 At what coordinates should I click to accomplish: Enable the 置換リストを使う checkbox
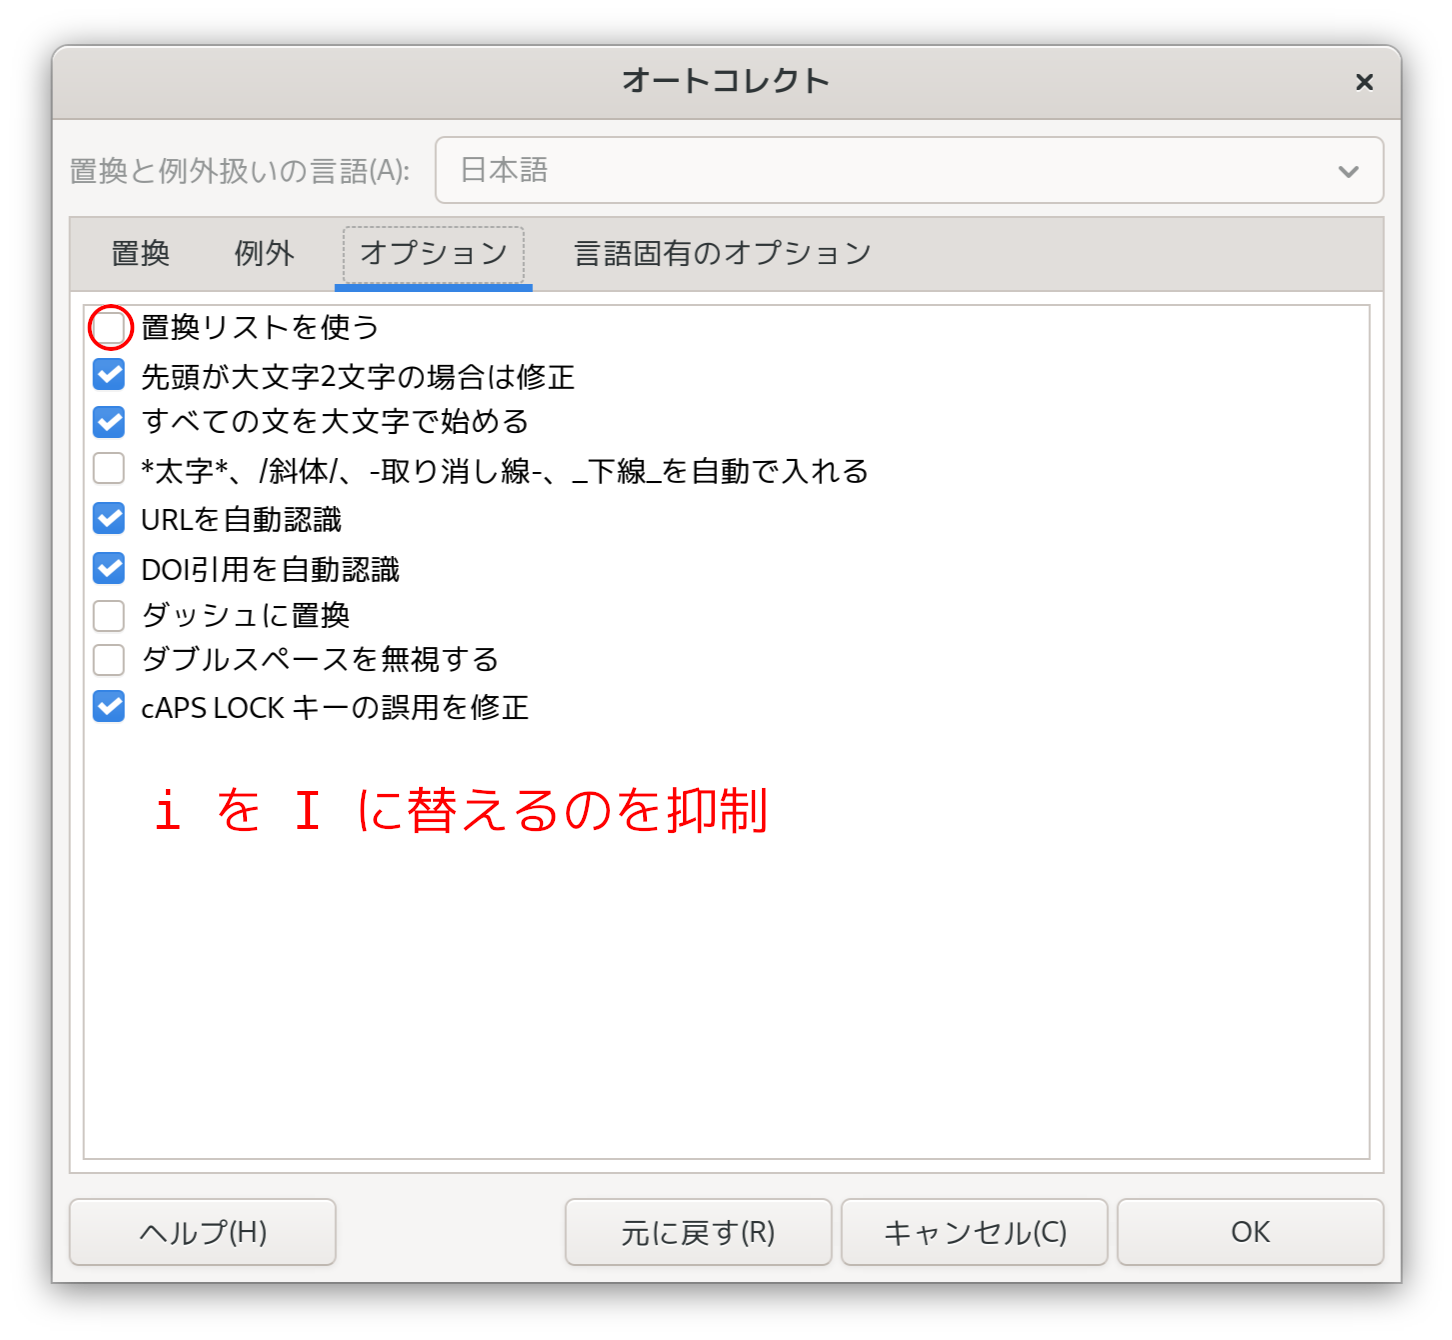109,327
